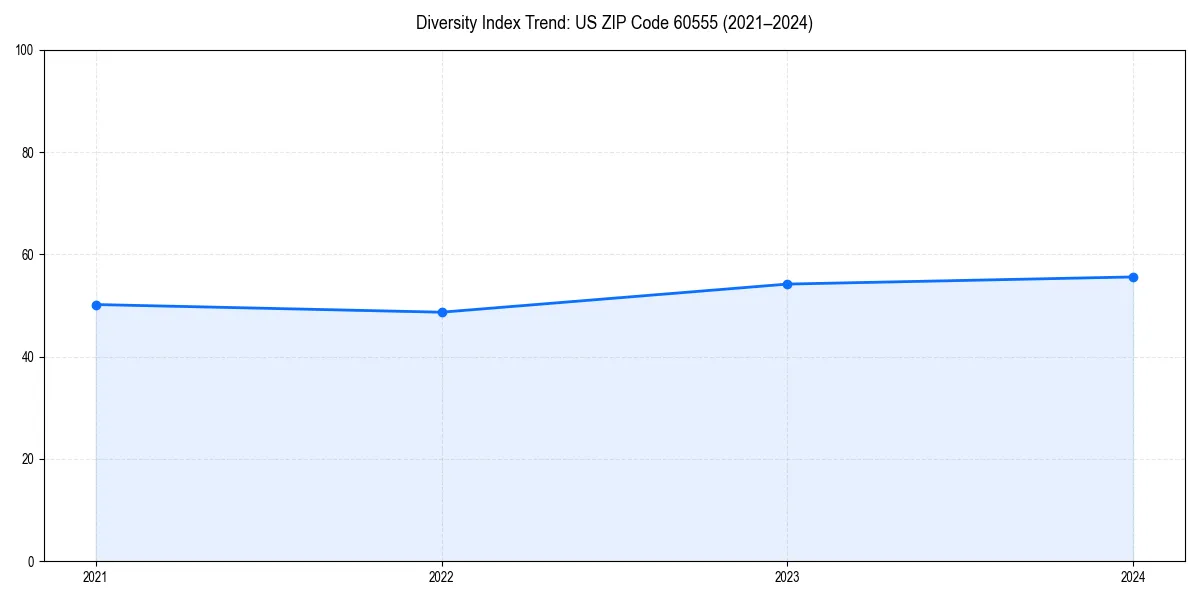1200x600 pixels.
Task: Click the 0 y-axis tick label
Action: coord(30,560)
